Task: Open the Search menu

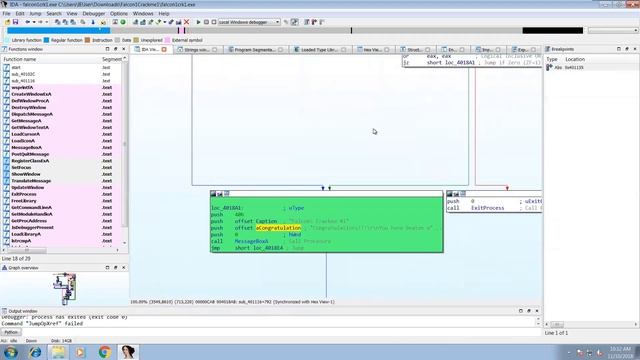Action: (54, 13)
